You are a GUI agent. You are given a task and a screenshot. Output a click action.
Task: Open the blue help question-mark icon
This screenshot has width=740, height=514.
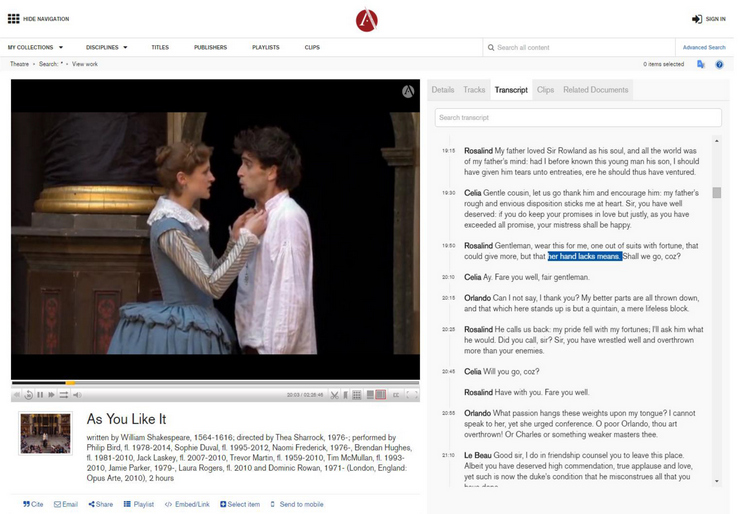[x=719, y=64]
